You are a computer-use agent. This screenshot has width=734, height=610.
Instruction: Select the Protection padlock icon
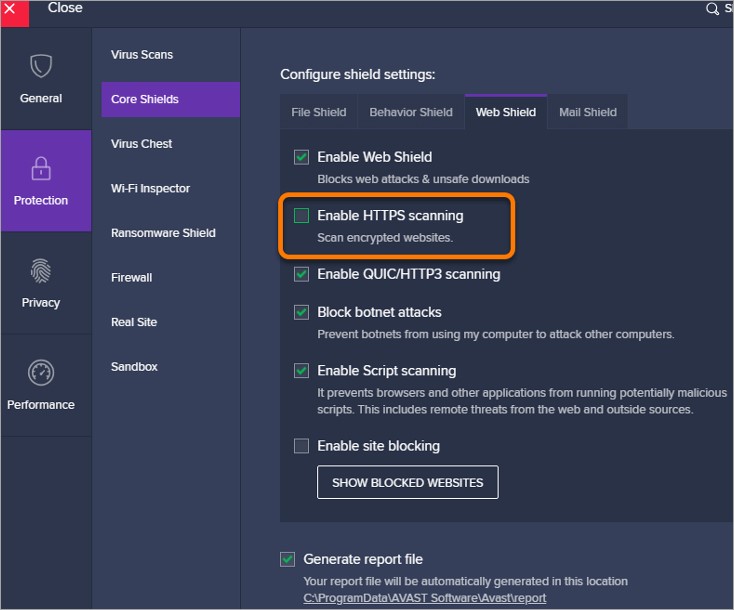tap(41, 169)
